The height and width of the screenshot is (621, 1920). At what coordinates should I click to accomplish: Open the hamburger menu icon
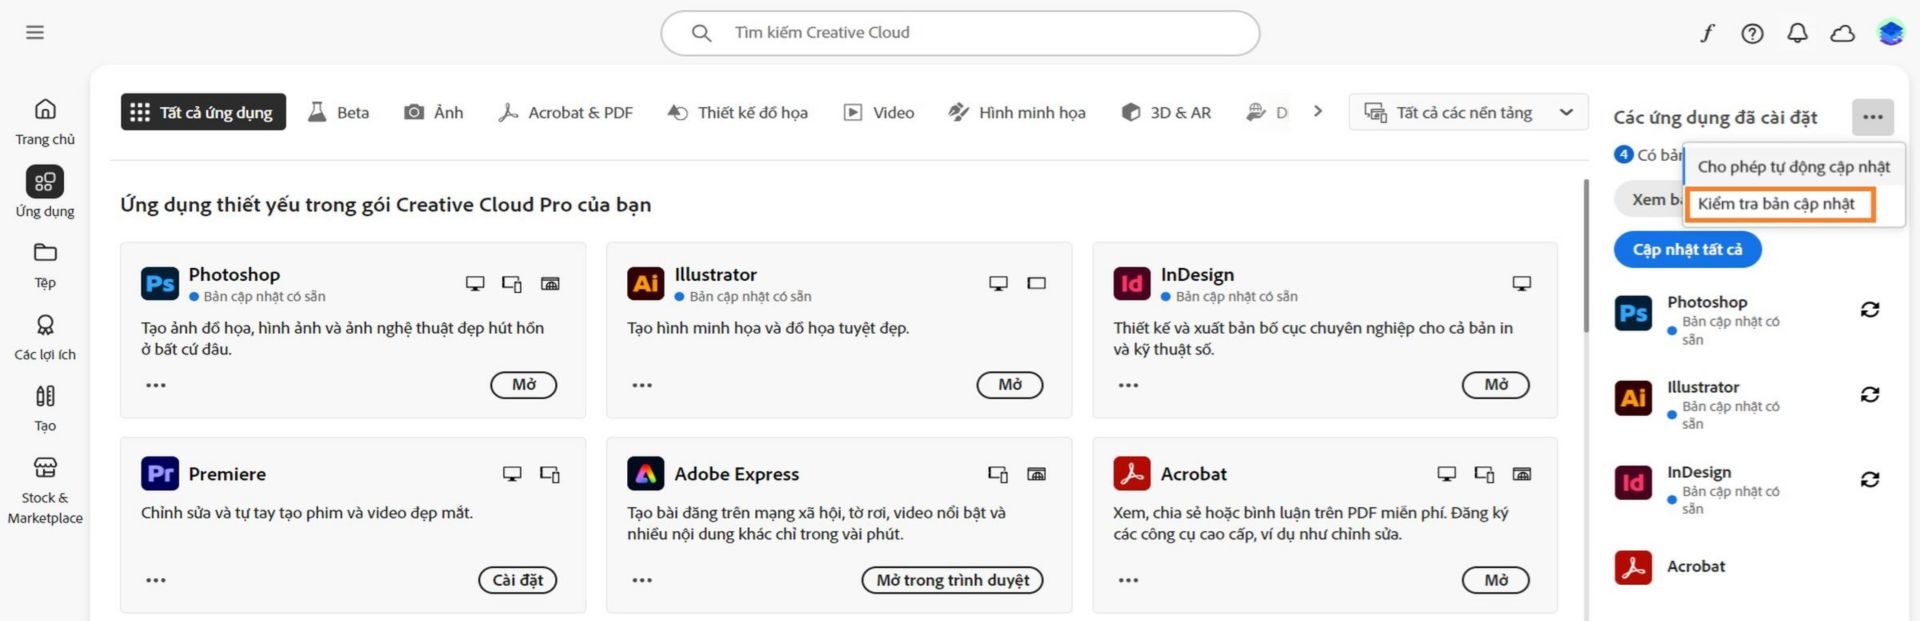pyautogui.click(x=35, y=32)
